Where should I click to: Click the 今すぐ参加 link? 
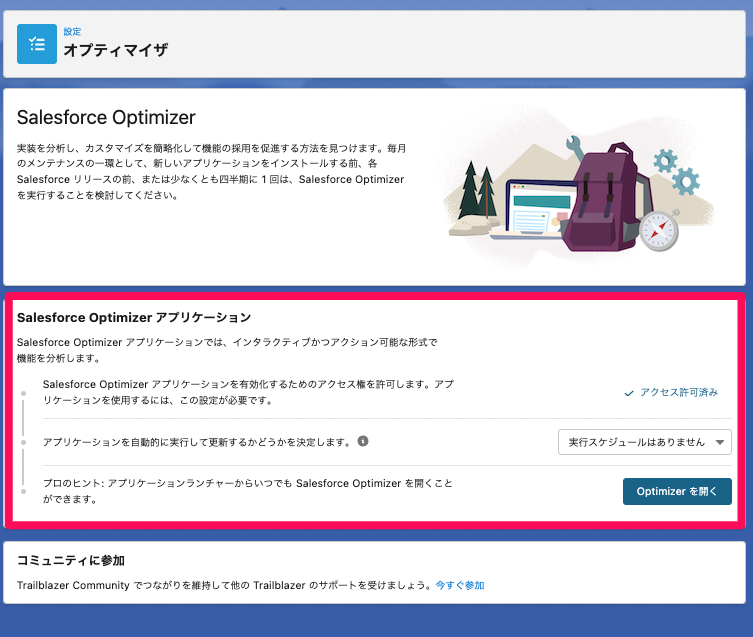(x=460, y=585)
